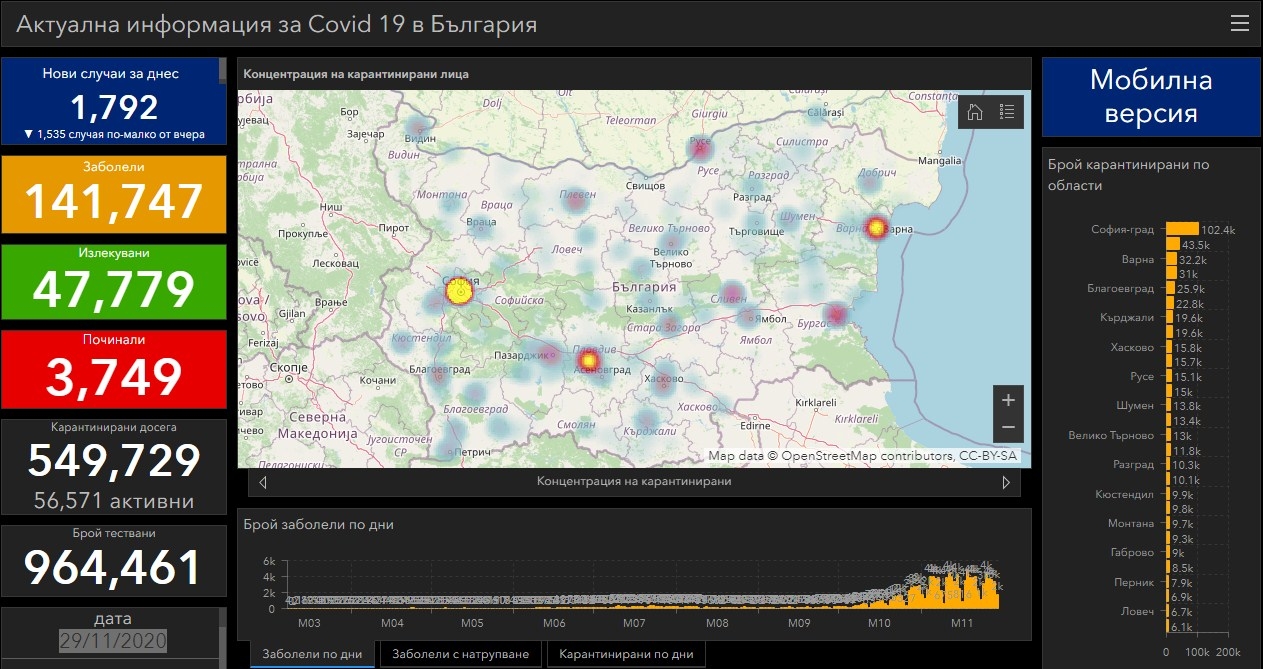Open the hamburger menu in the header
The width and height of the screenshot is (1263, 669).
[x=1239, y=24]
